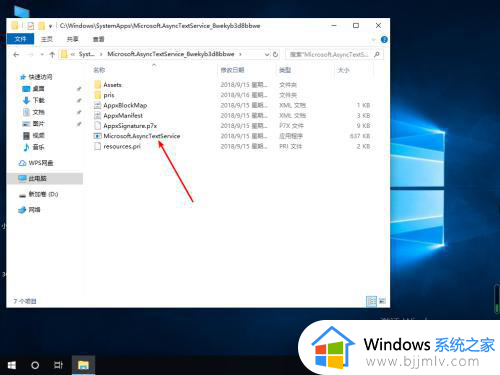Click File Explorer on the taskbar
Screen dimensions: 500x375
(x=83, y=365)
